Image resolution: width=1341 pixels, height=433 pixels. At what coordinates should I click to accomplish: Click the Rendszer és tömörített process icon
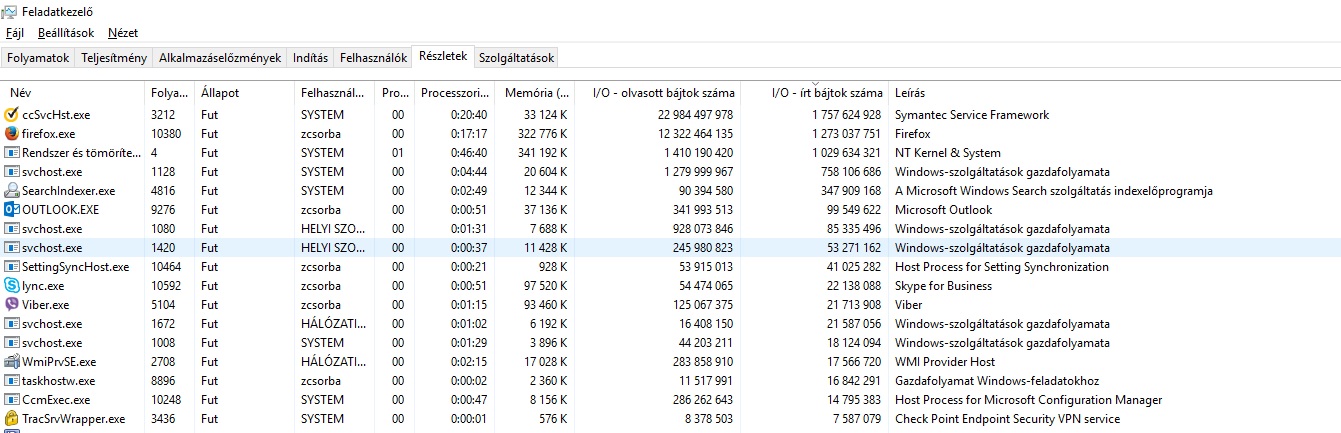tap(12, 153)
